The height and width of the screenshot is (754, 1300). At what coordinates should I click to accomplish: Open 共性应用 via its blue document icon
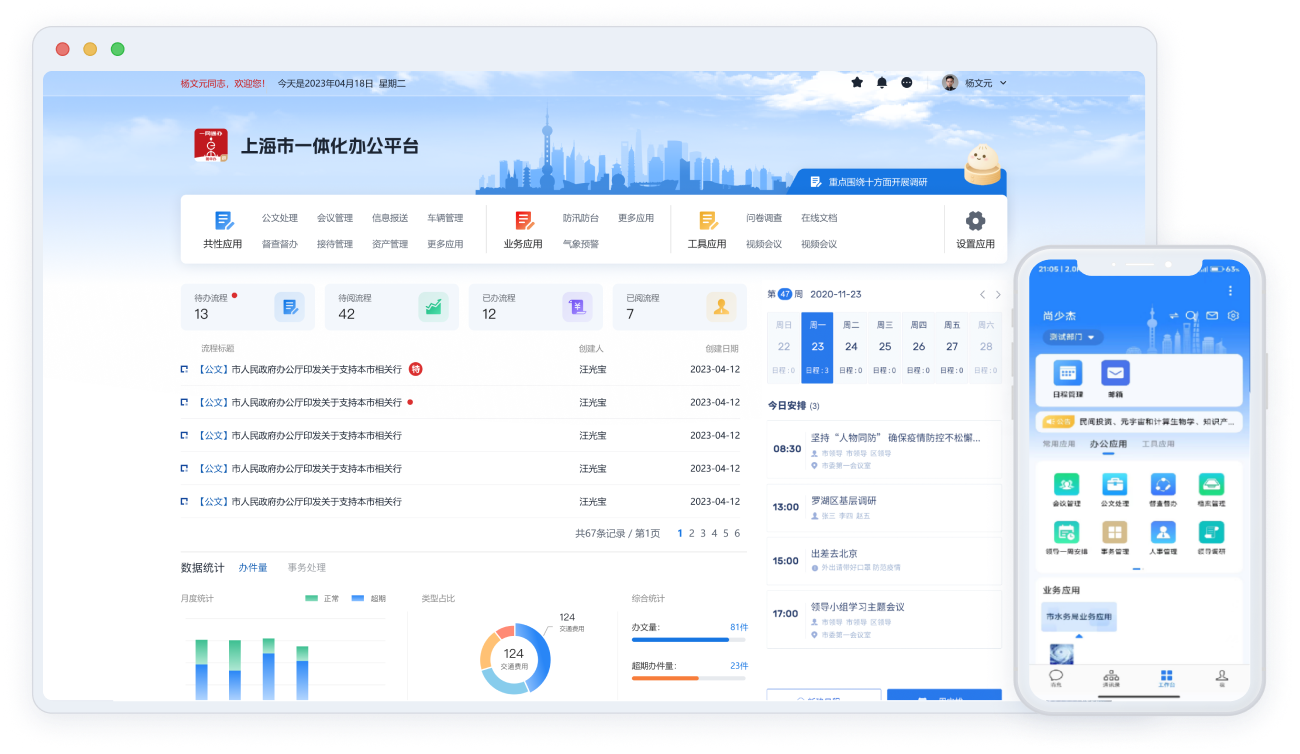coord(224,220)
